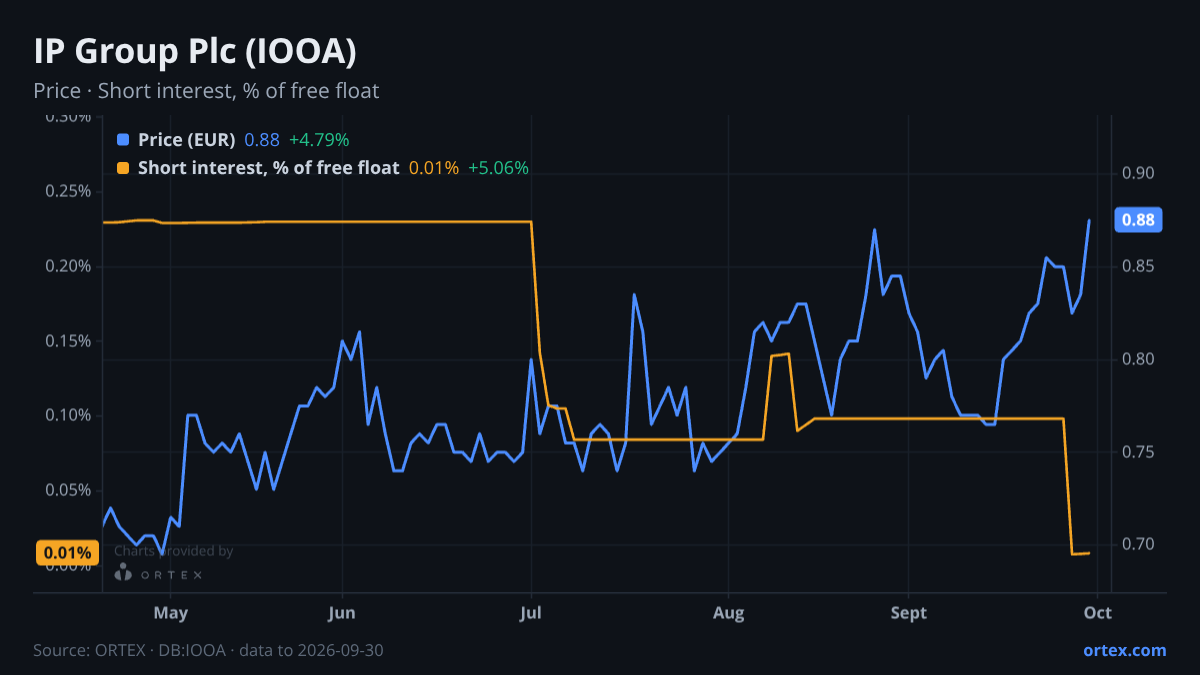Viewport: 1200px width, 675px height.
Task: Click the 0.88 price value in legend
Action: click(262, 140)
